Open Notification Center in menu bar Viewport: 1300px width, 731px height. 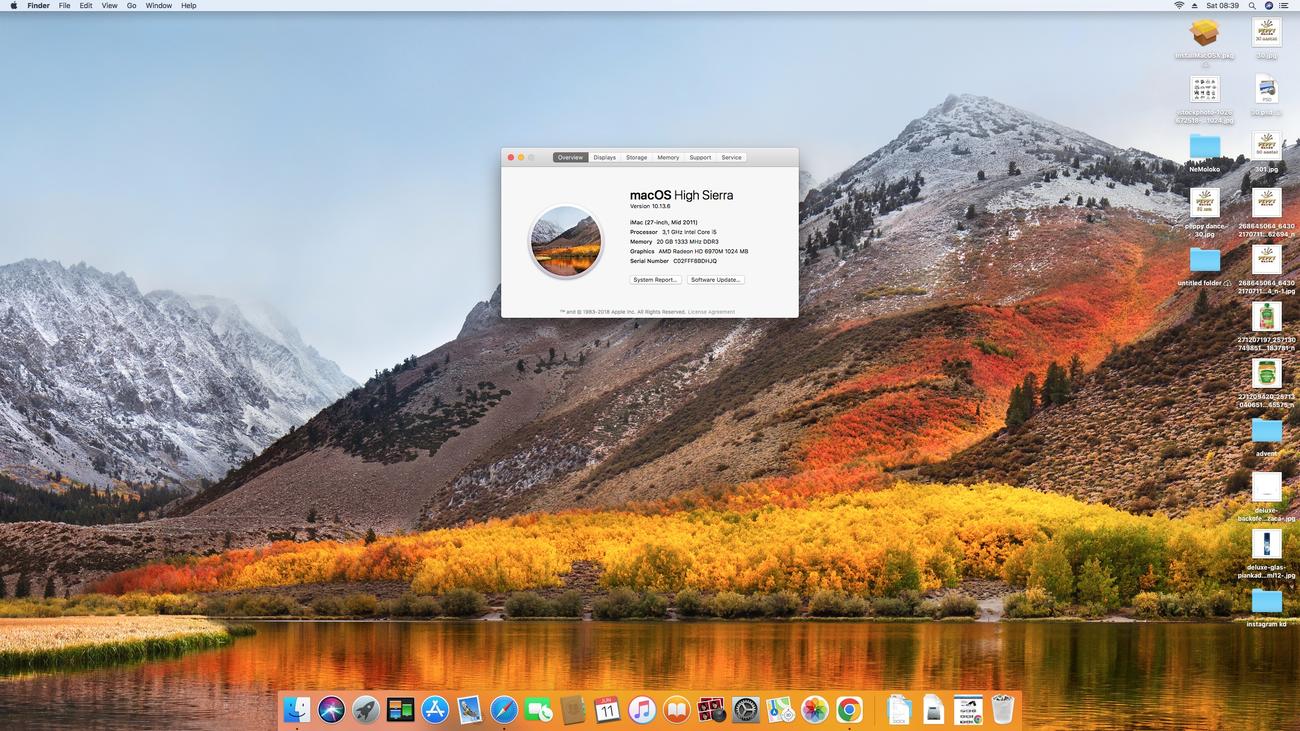click(x=1284, y=6)
